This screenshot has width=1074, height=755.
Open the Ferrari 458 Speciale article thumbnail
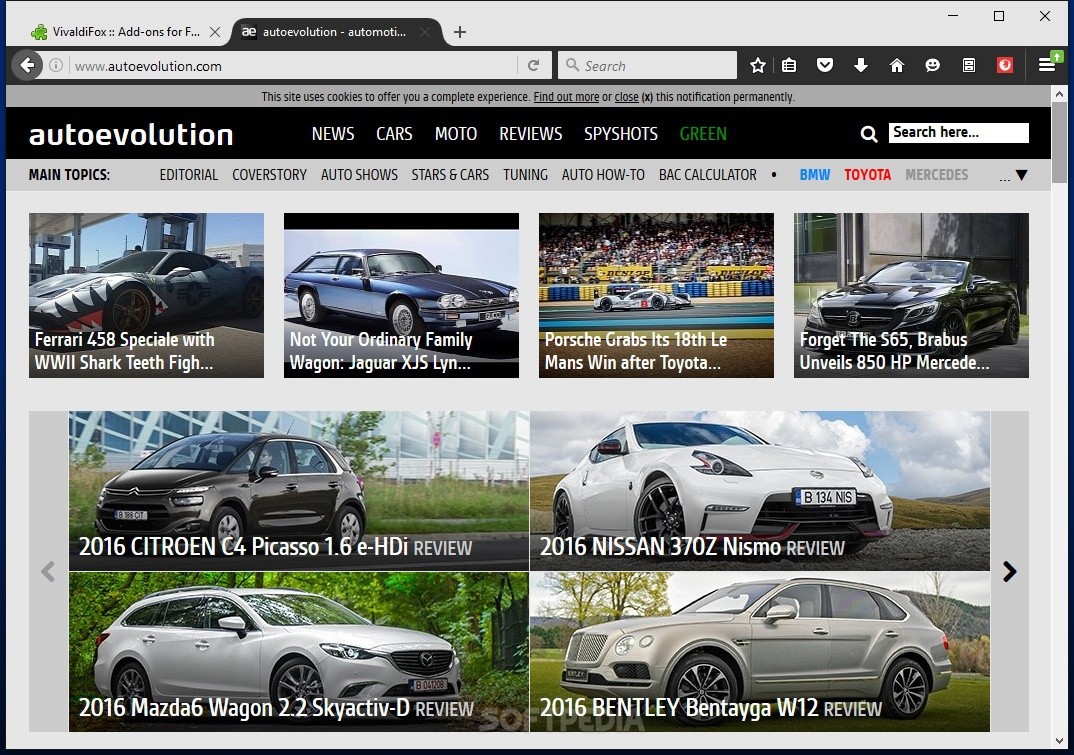pyautogui.click(x=146, y=295)
